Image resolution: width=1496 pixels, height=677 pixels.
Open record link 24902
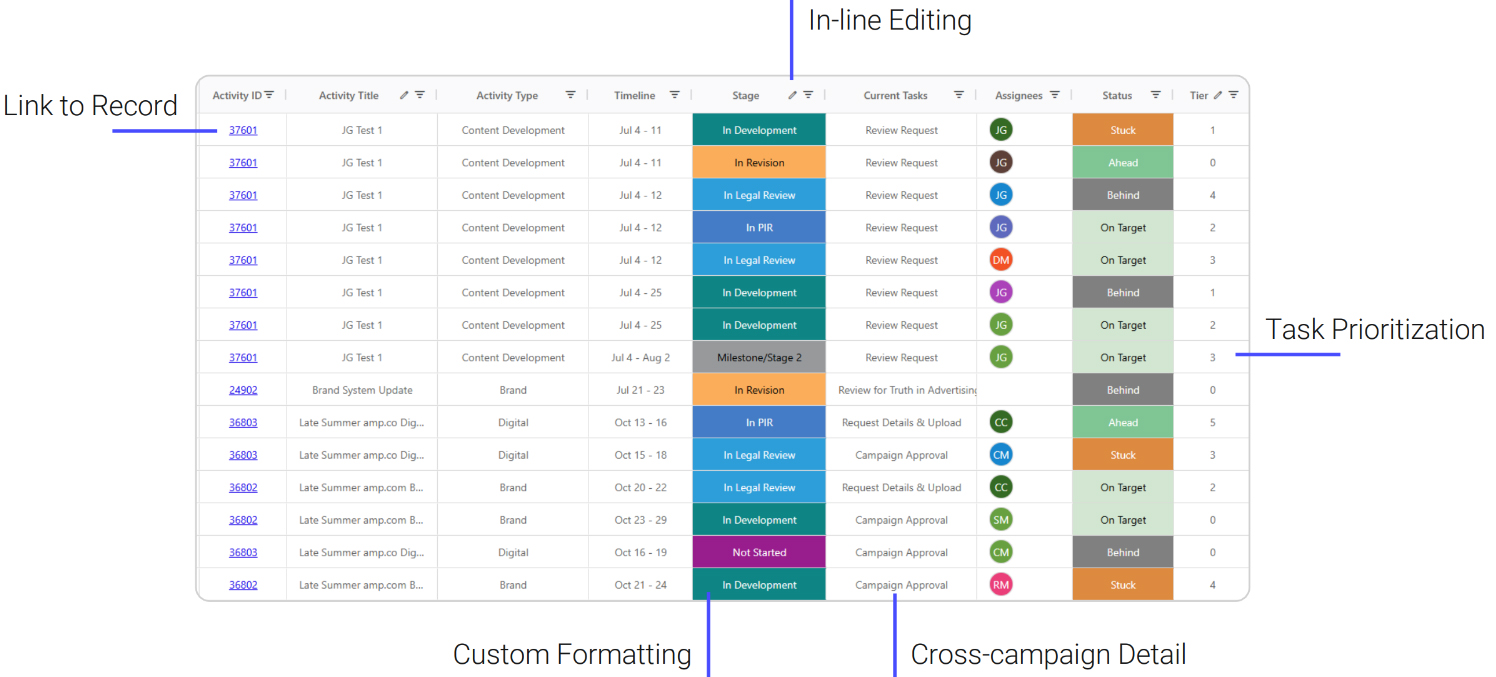243,390
